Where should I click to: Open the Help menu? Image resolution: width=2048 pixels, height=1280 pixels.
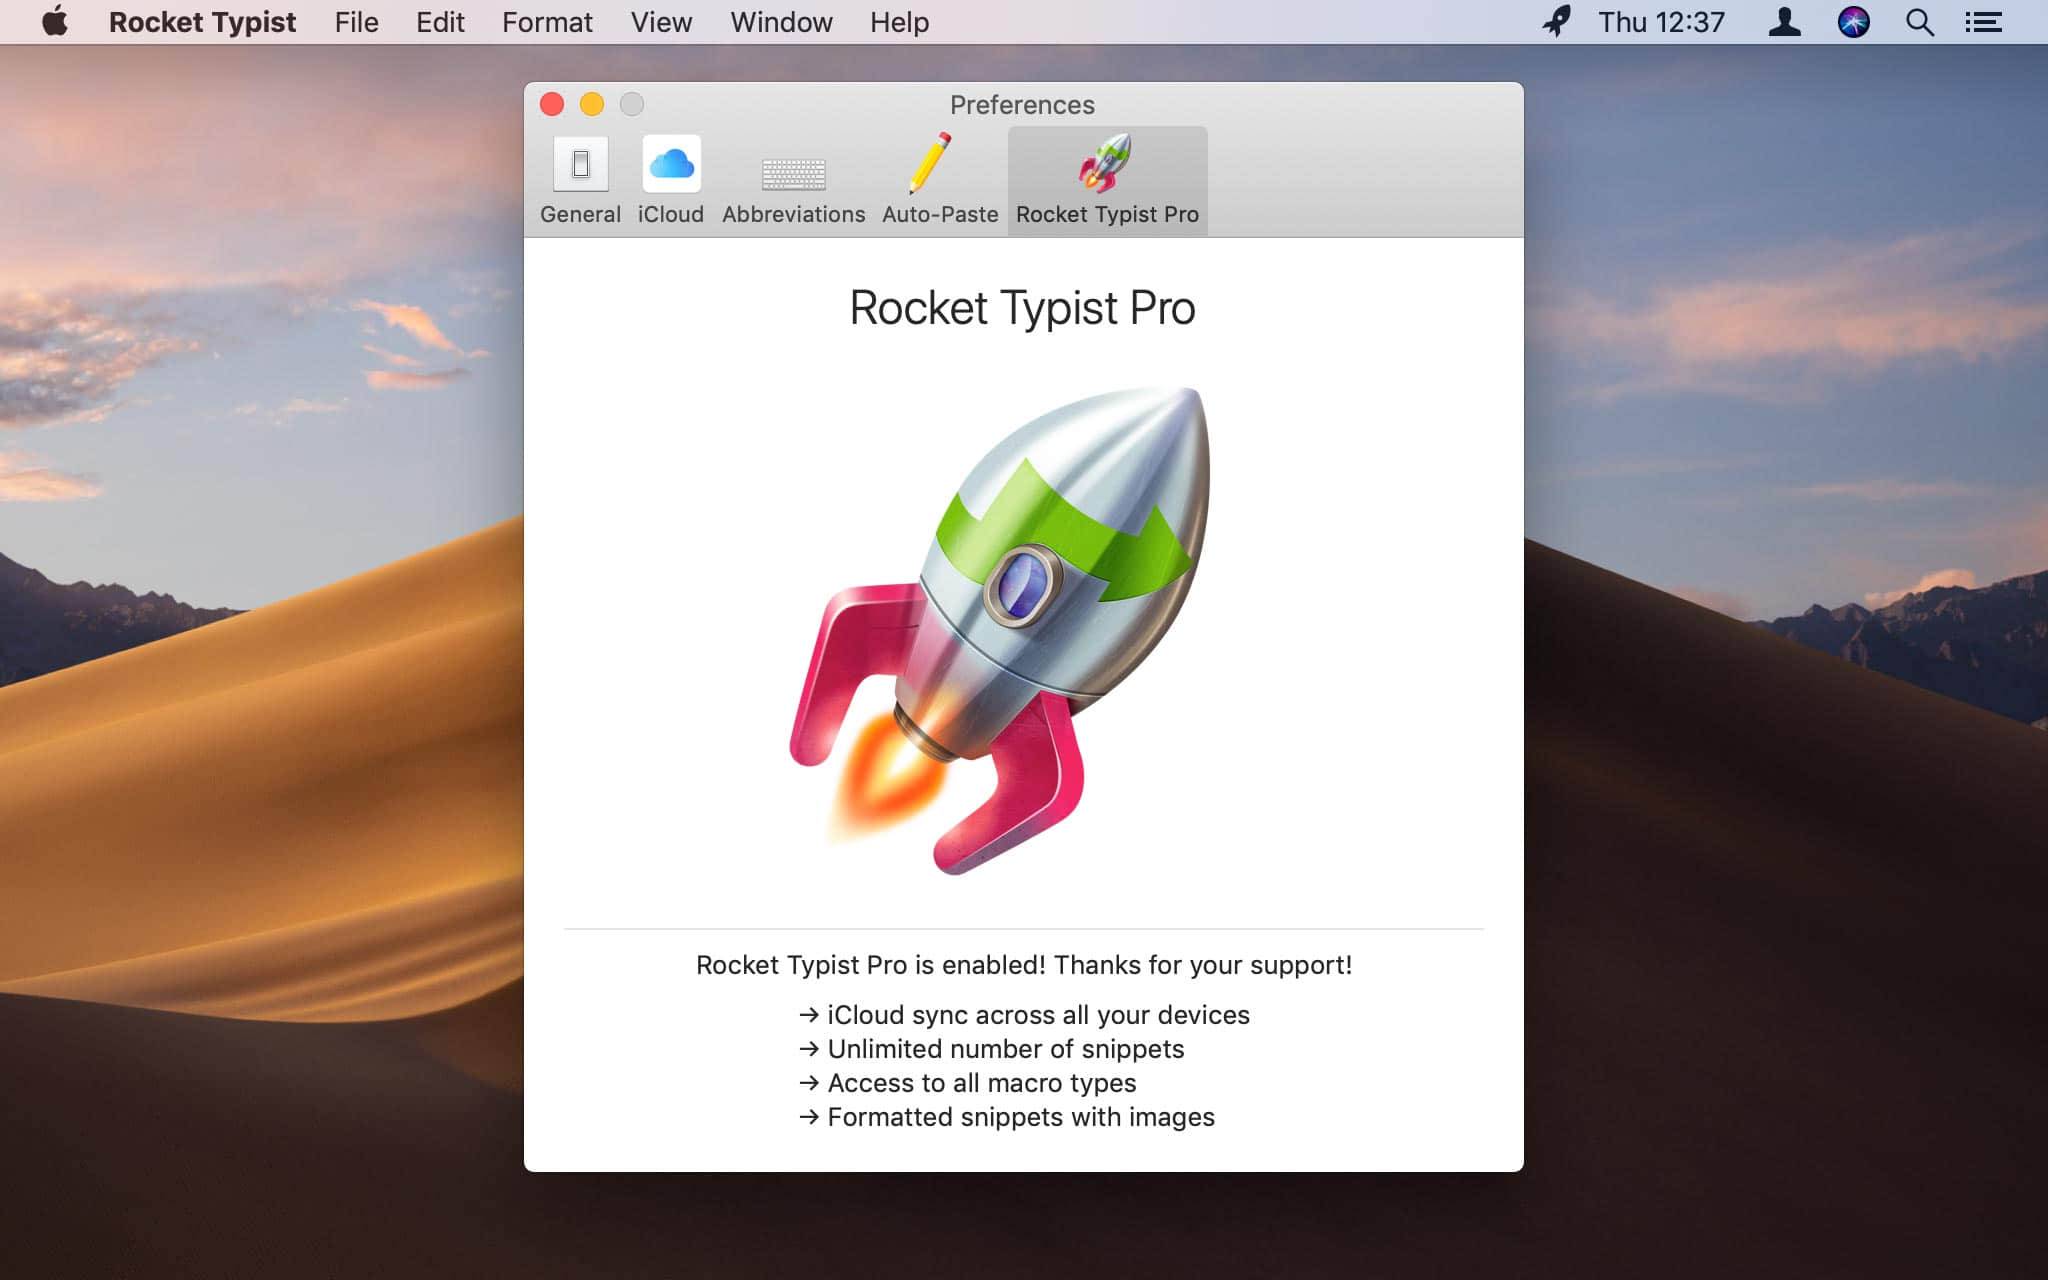tap(899, 22)
